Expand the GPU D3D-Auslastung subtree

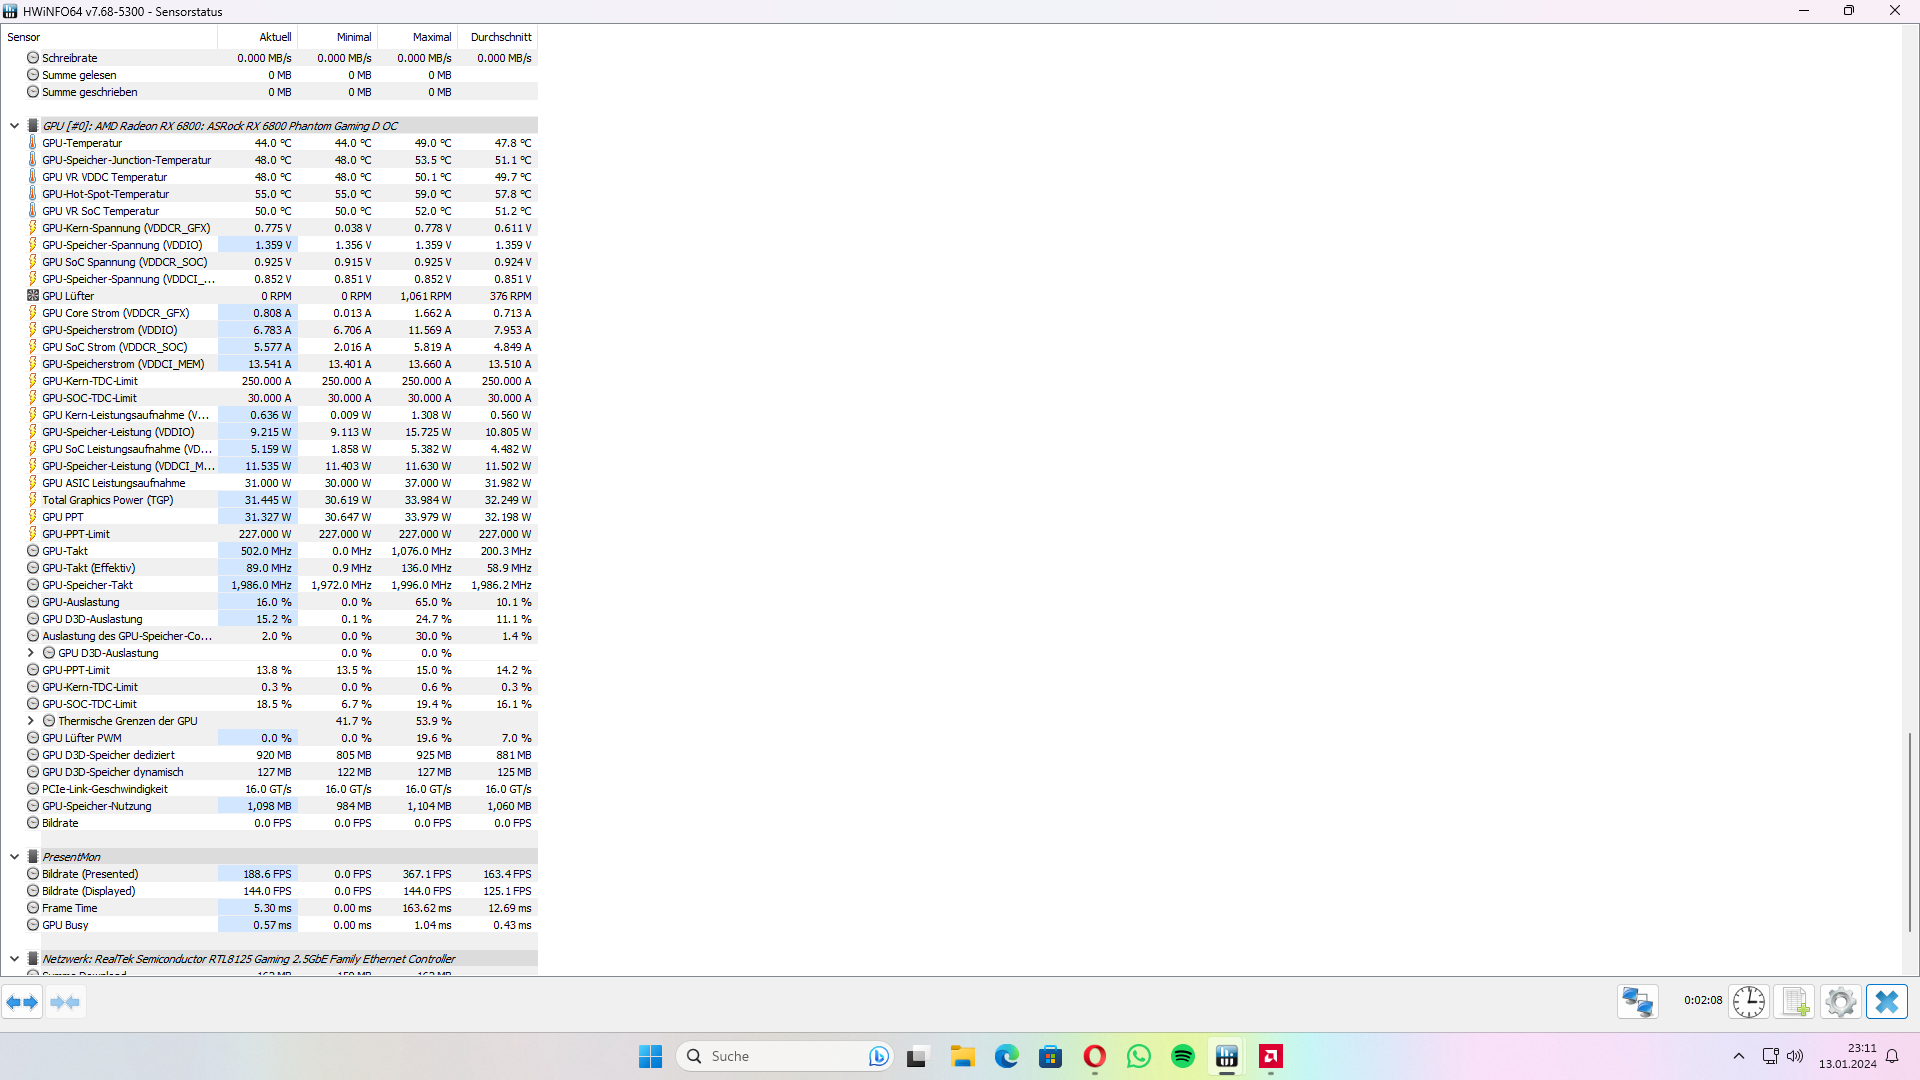pyautogui.click(x=30, y=653)
